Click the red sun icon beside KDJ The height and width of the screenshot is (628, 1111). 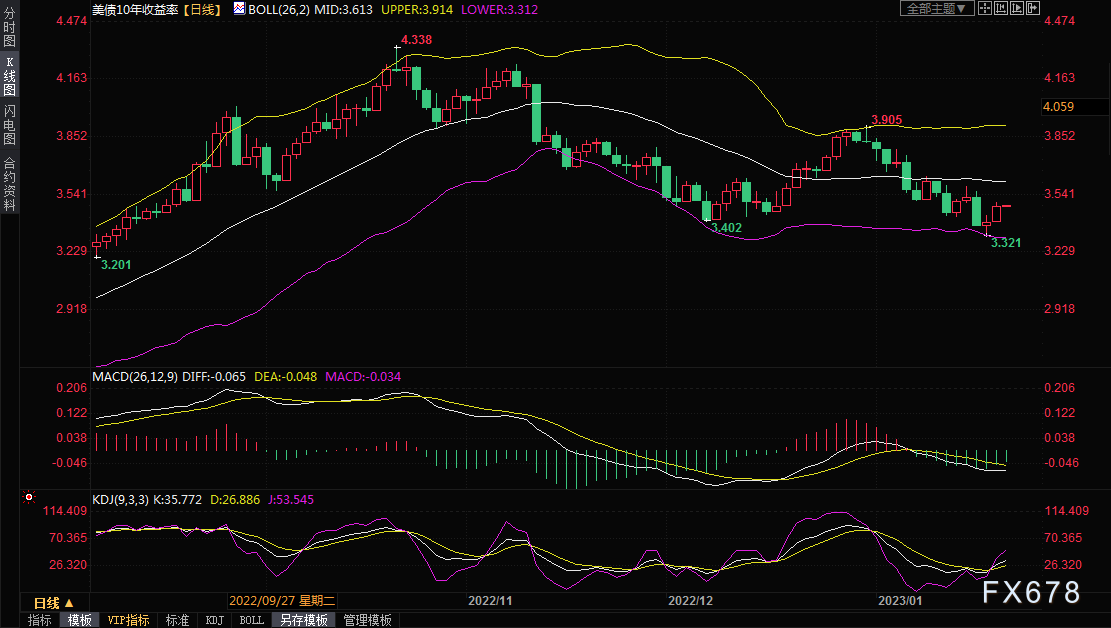[29, 497]
